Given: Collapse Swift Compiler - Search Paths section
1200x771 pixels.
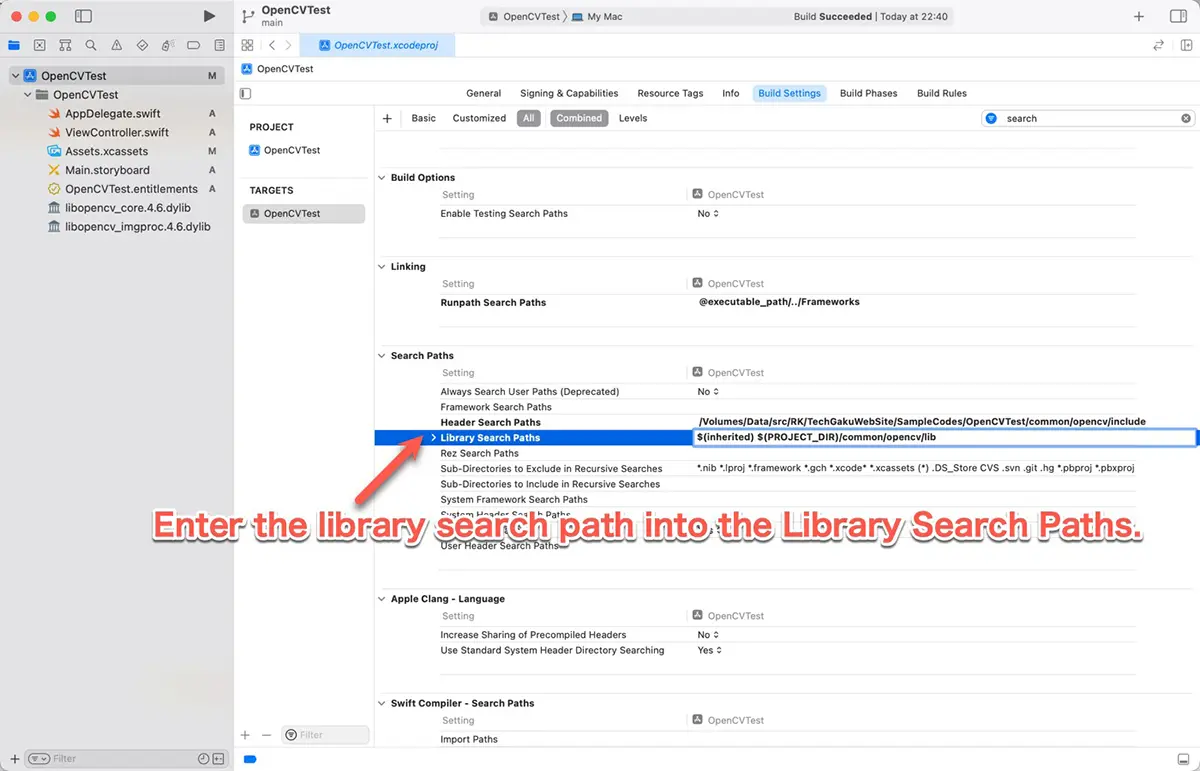Looking at the screenshot, I should pyautogui.click(x=381, y=703).
